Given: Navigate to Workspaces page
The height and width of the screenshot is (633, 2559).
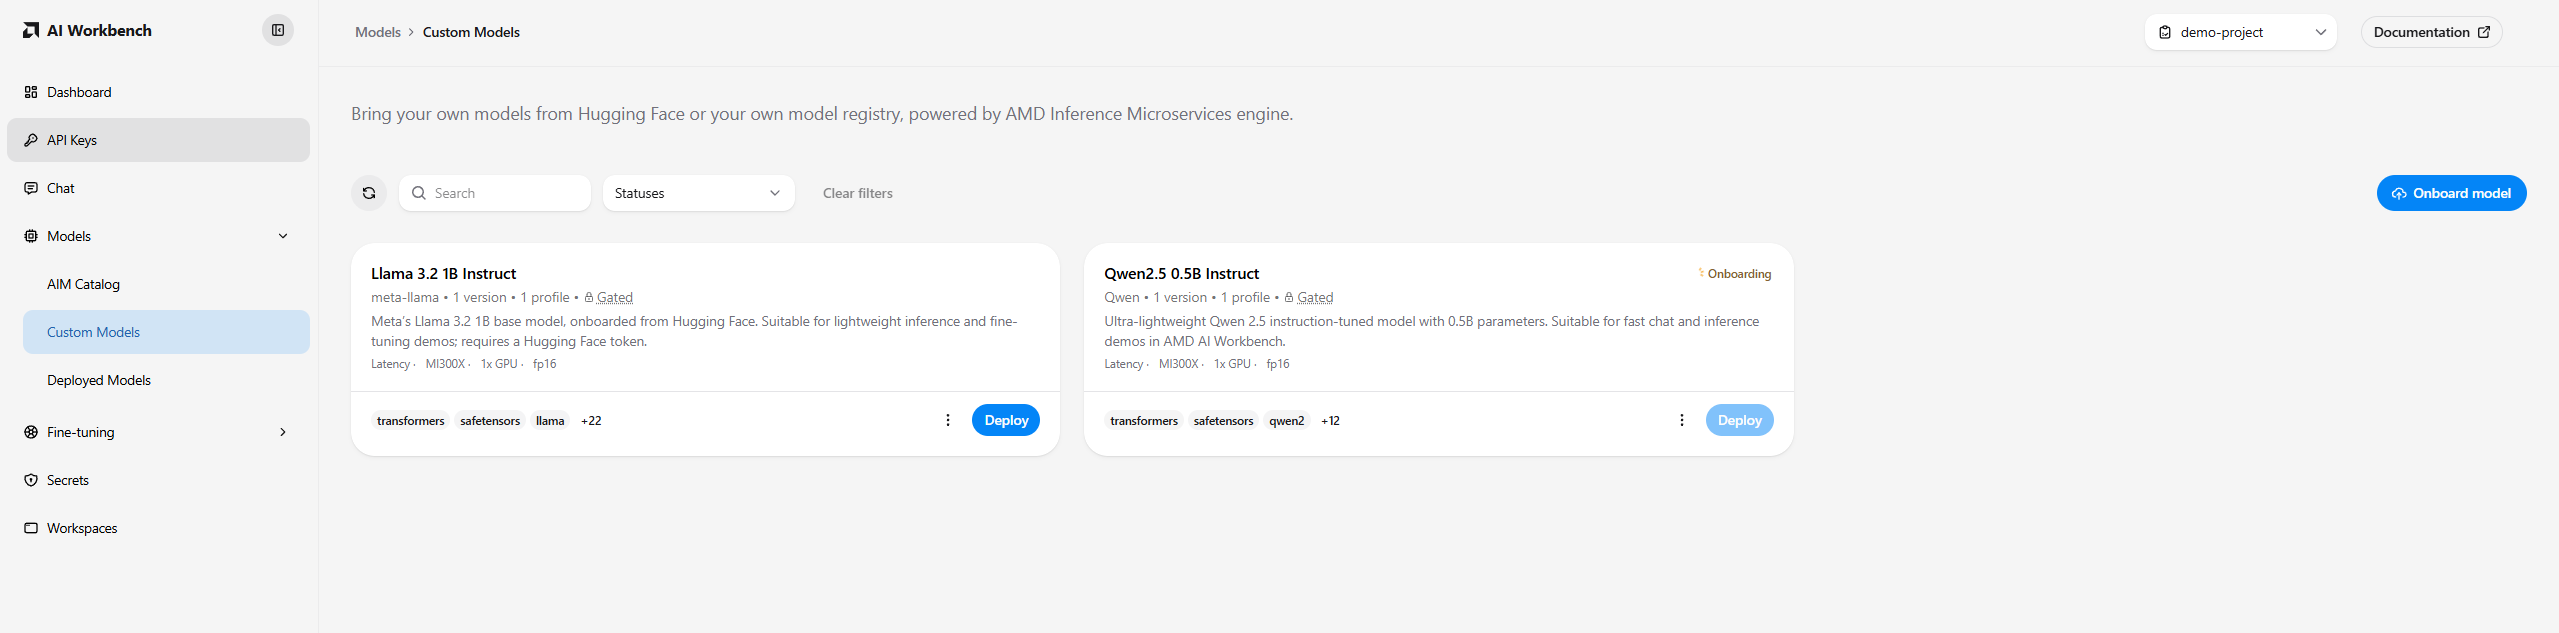Looking at the screenshot, I should pyautogui.click(x=158, y=528).
